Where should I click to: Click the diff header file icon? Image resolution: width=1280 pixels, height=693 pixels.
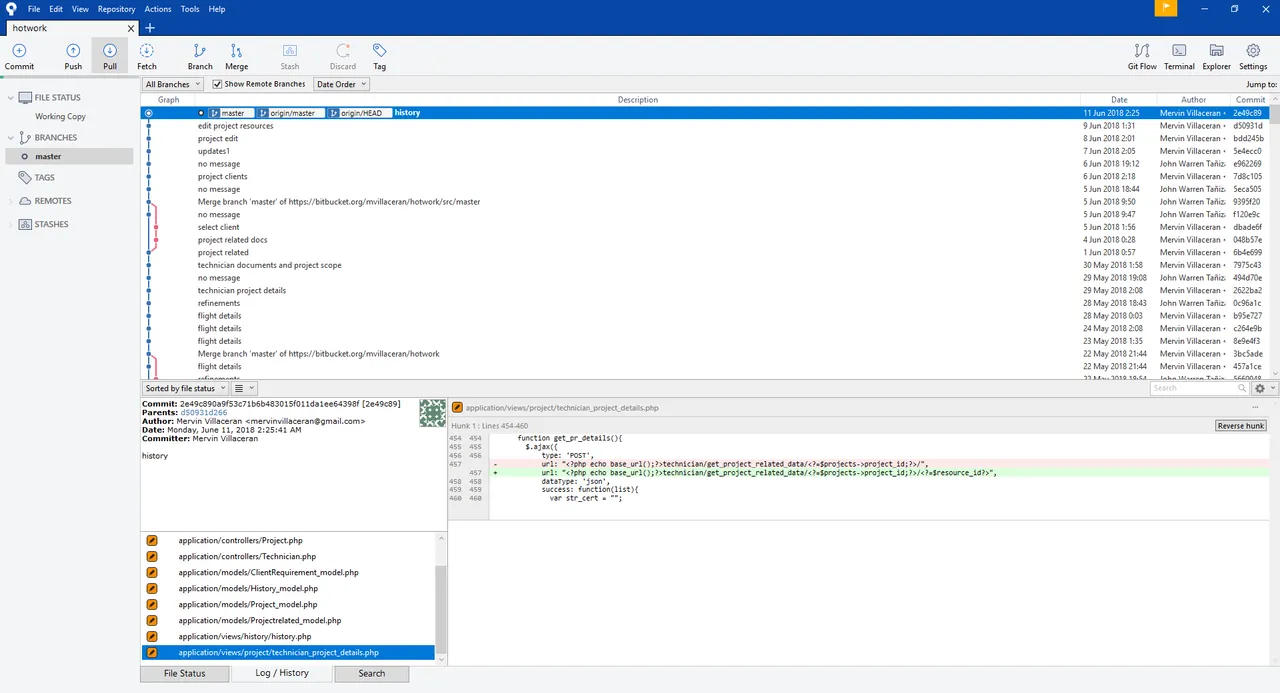tap(457, 408)
